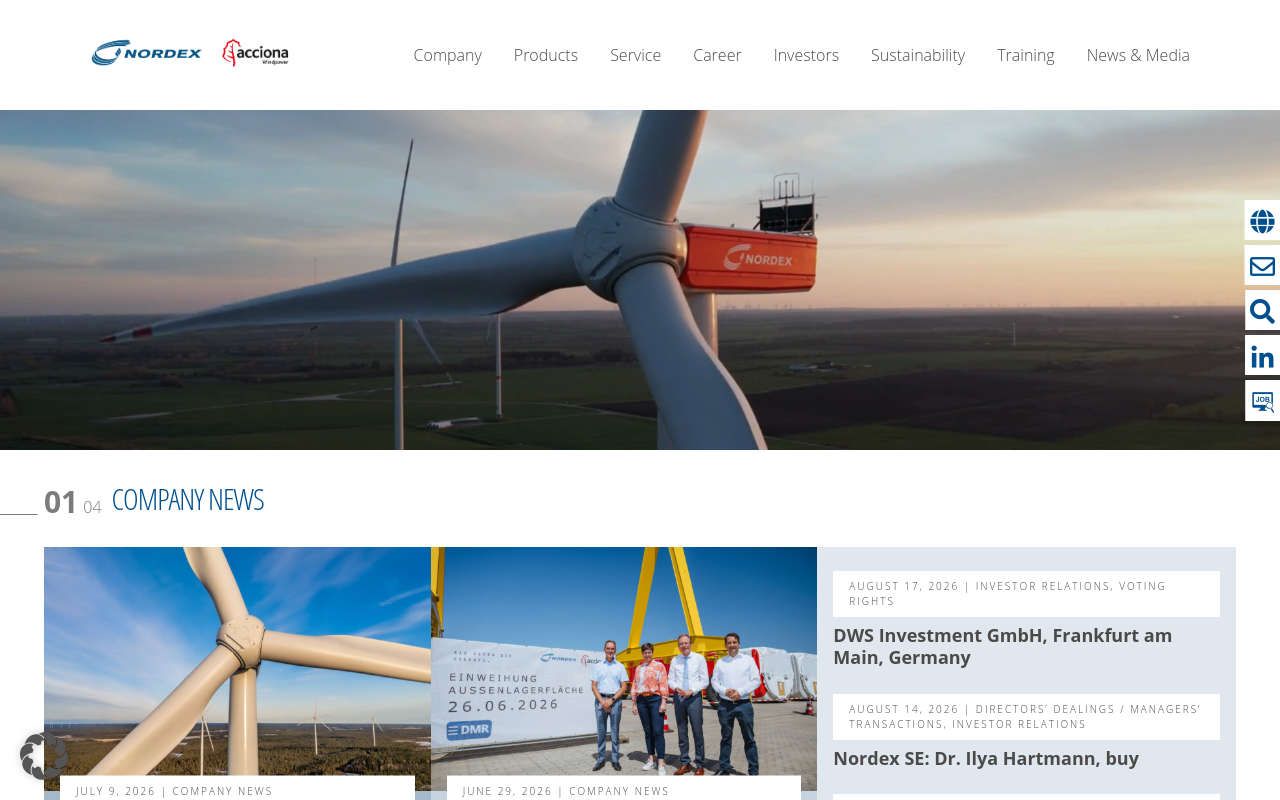Open the Products menu
Viewport: 1280px width, 800px height.
(x=546, y=55)
